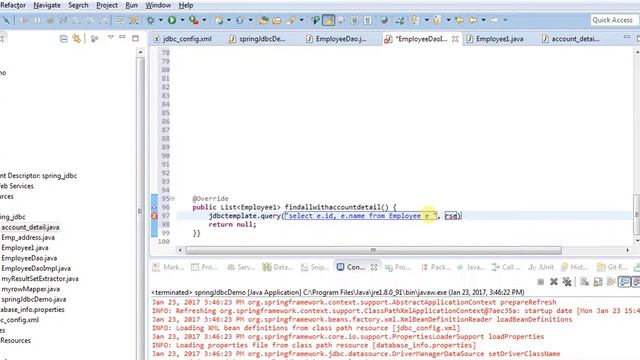The width and height of the screenshot is (640, 360).
Task: Open the Run menu
Action: (131, 5)
